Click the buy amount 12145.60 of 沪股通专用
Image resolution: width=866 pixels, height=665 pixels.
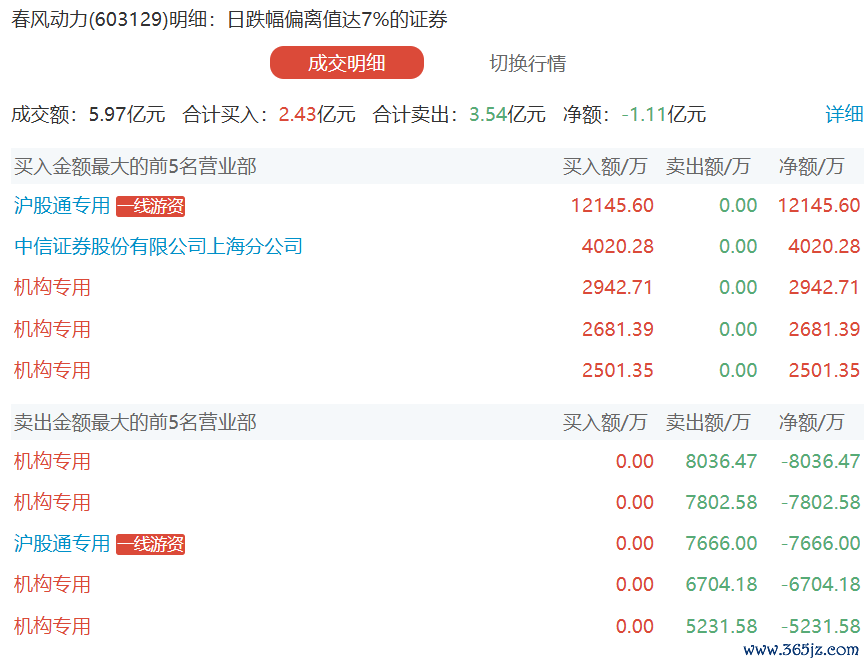click(612, 205)
